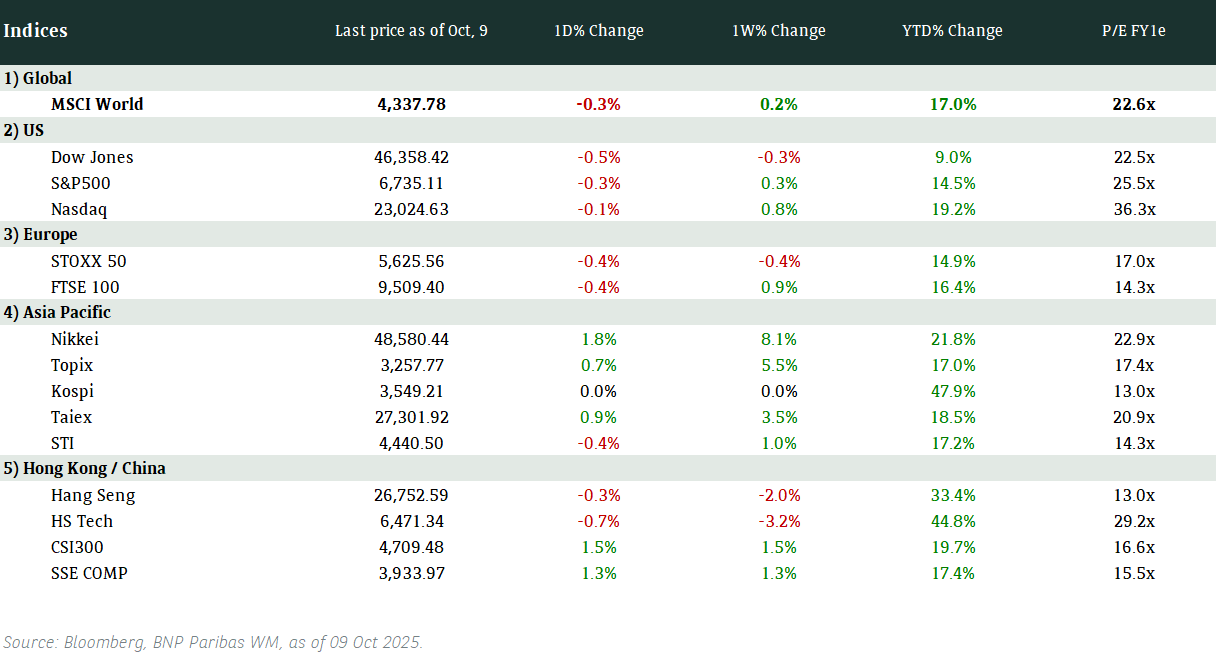The image size is (1216, 658).
Task: Click the MSCI World index name
Action: 97,104
